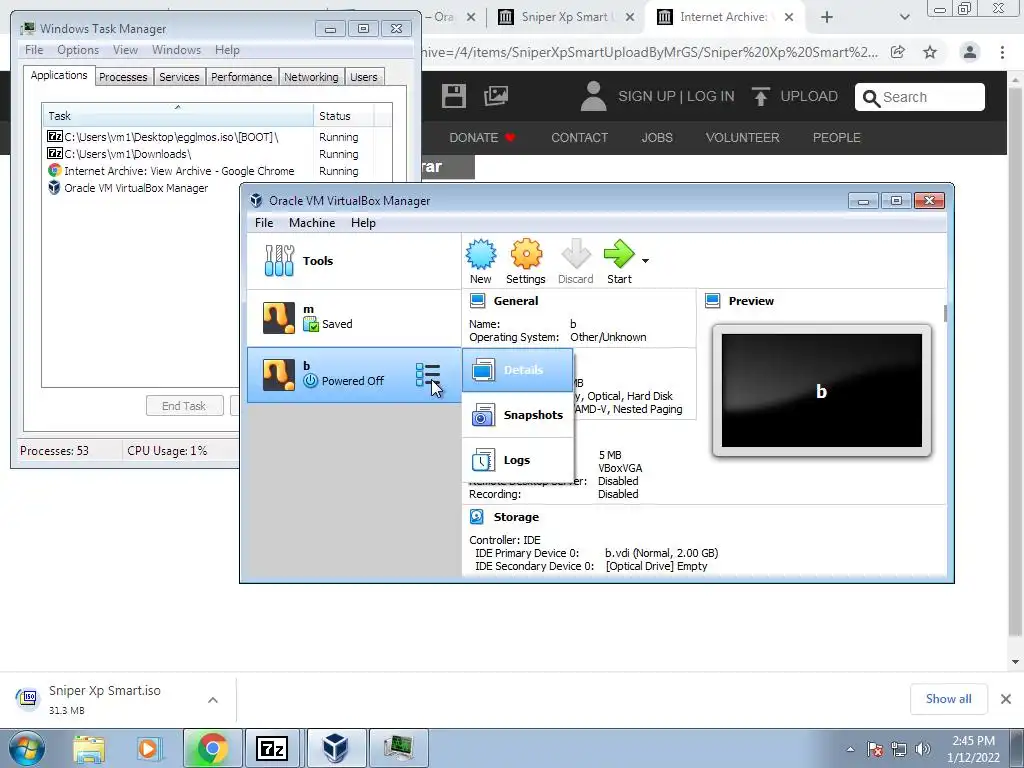Switch to Networking tab in Task Manager
1024x768 pixels.
click(x=311, y=77)
